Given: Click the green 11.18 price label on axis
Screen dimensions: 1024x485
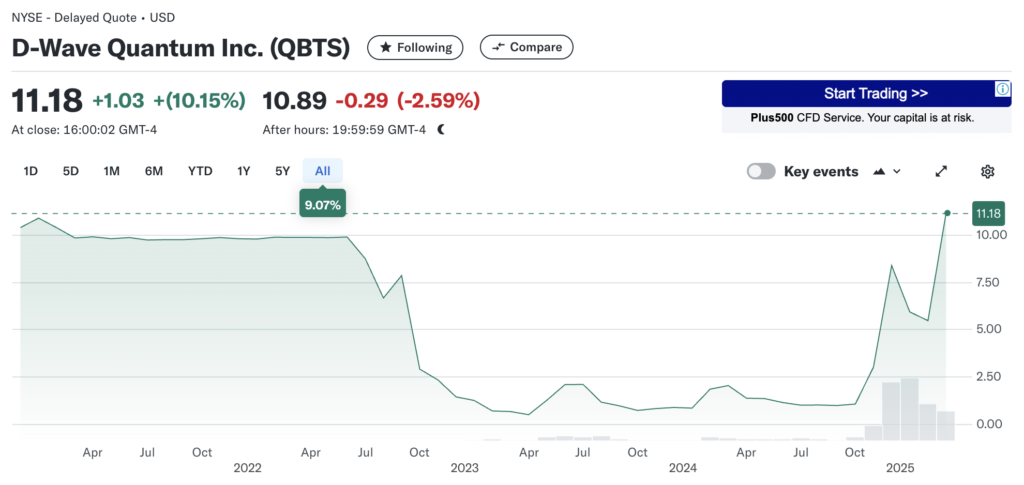Looking at the screenshot, I should (x=988, y=213).
